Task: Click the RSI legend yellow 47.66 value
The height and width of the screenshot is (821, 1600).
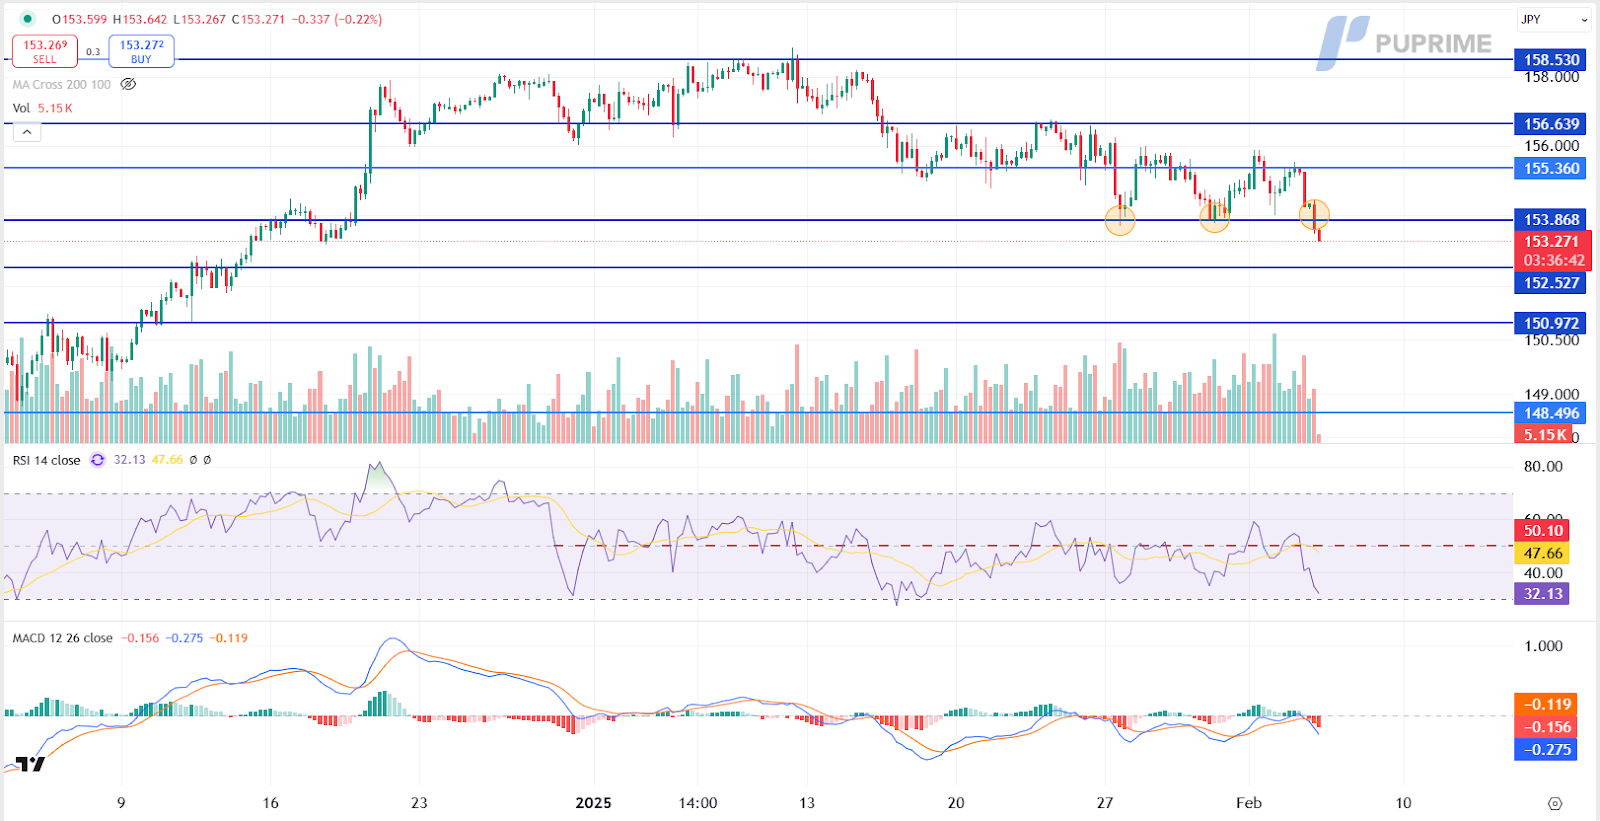Action: click(x=167, y=460)
